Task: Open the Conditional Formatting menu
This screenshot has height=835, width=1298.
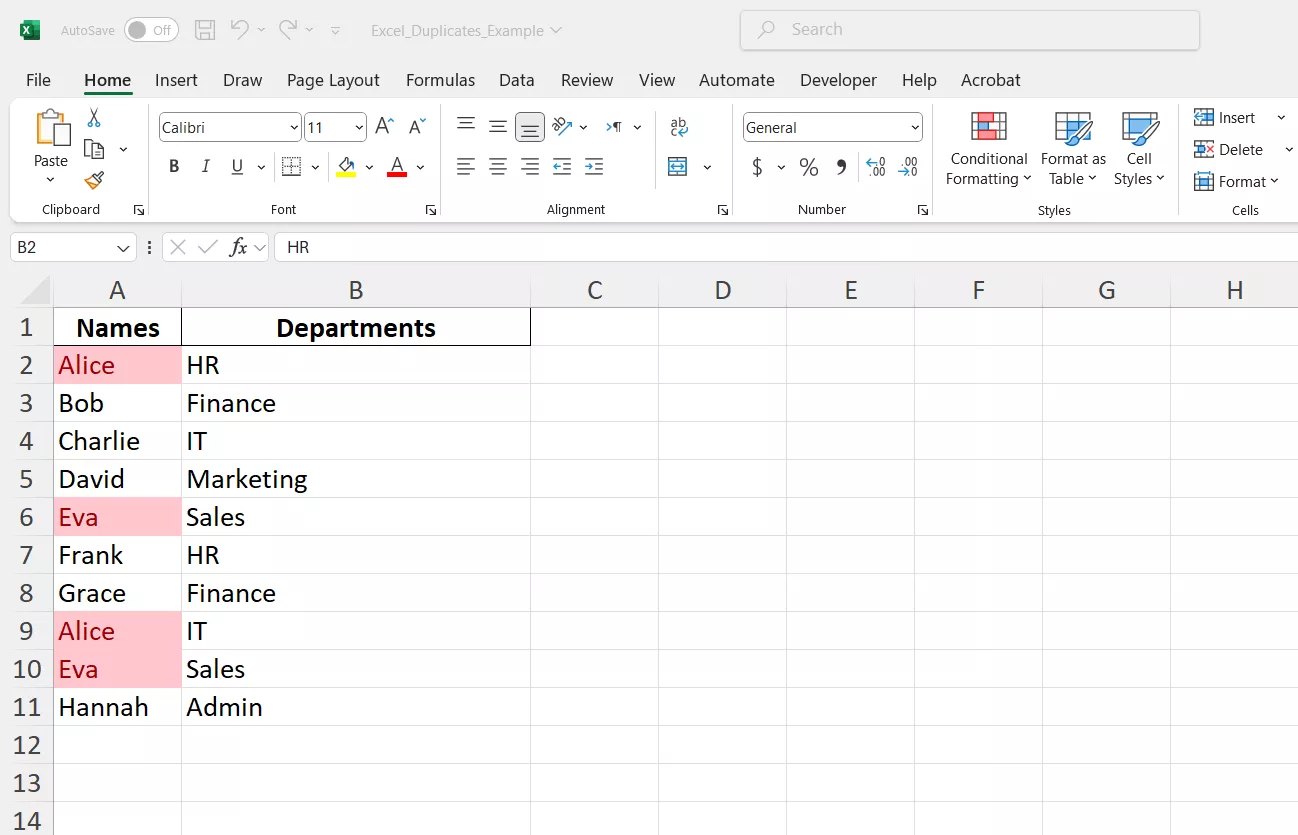Action: coord(987,150)
